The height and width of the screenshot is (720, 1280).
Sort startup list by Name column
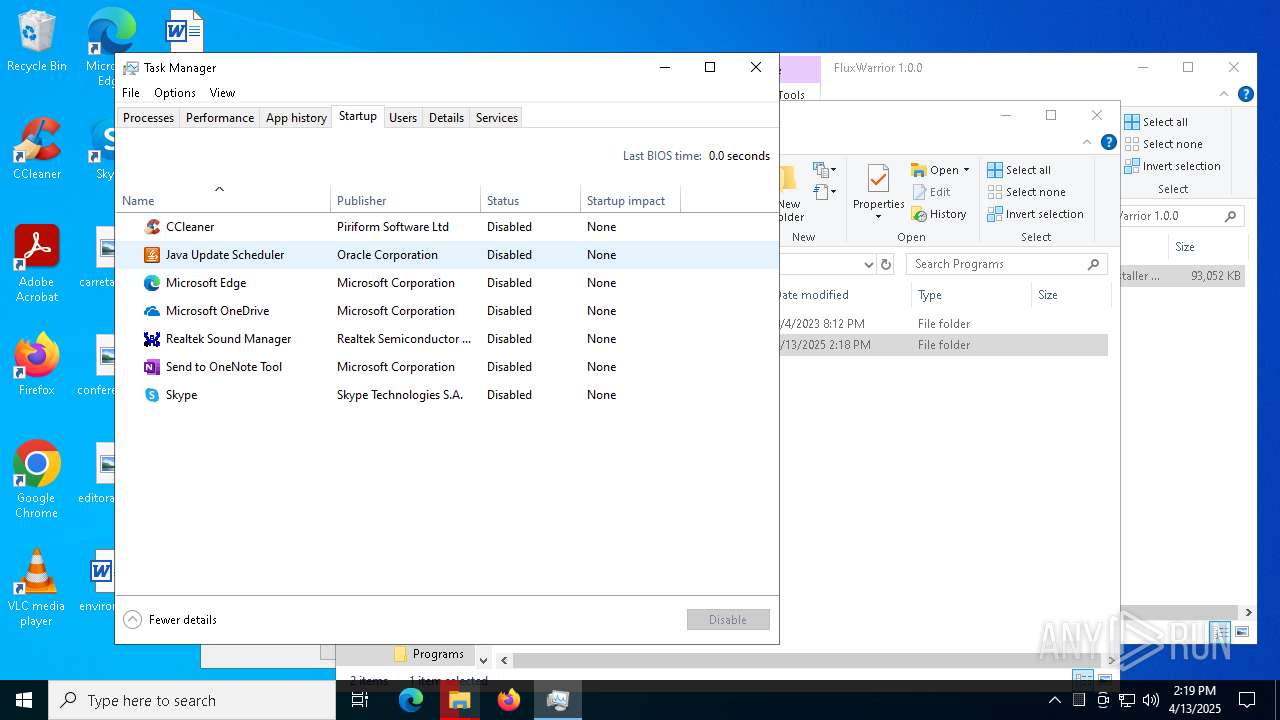coord(223,200)
